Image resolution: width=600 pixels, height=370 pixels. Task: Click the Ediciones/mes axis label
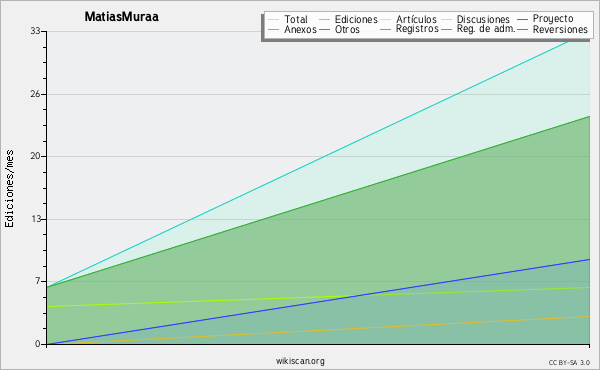9,189
